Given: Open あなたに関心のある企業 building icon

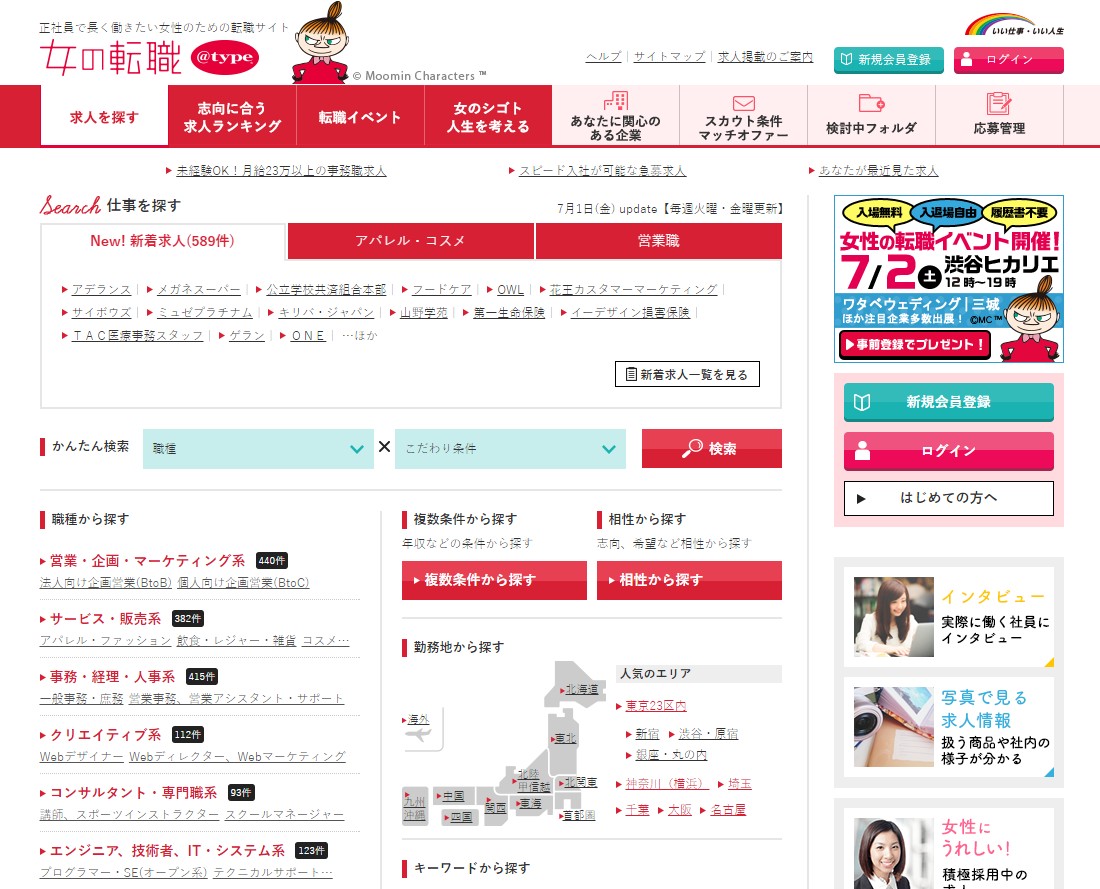Looking at the screenshot, I should click(x=616, y=101).
